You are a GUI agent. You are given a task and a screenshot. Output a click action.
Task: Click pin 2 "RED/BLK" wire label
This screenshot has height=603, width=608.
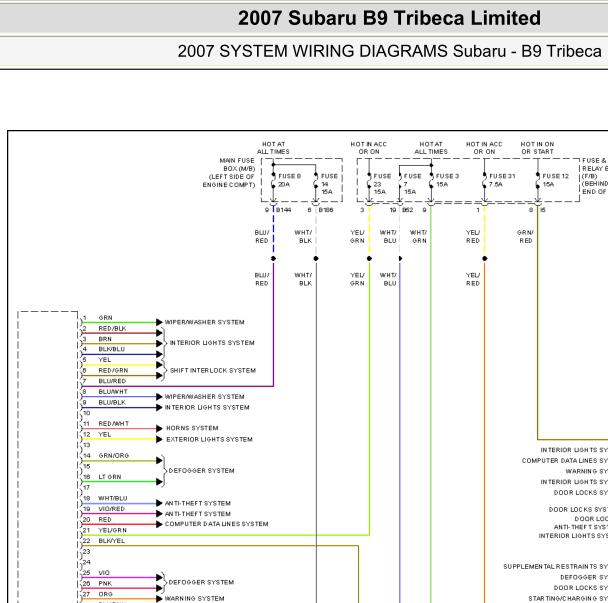(112, 328)
